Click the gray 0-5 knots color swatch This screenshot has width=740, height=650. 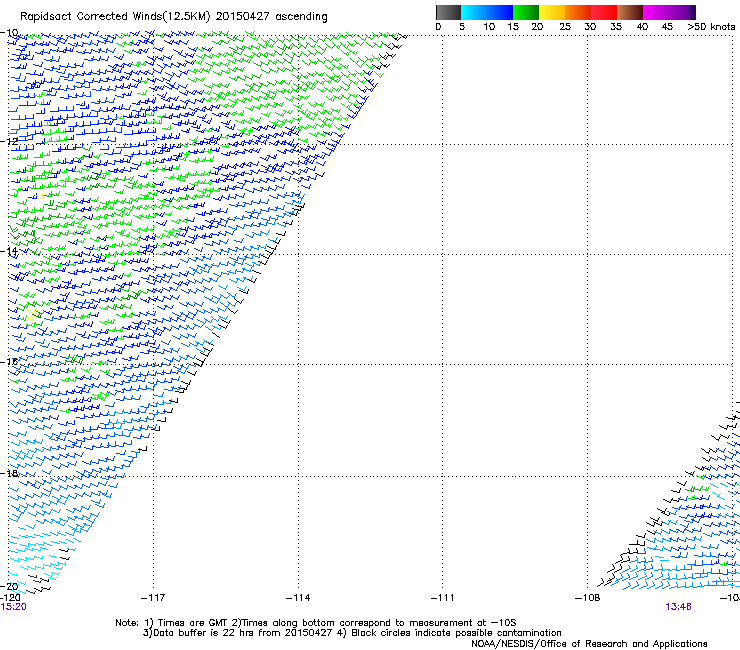448,12
